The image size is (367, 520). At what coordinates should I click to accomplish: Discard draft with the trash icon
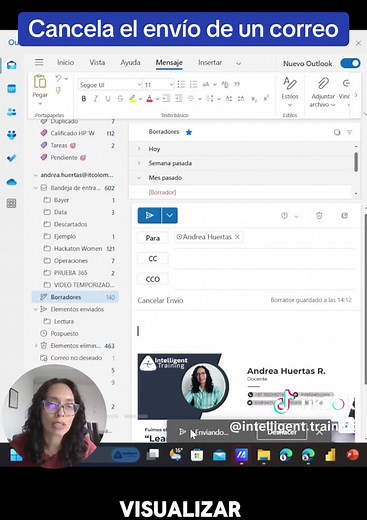click(x=319, y=216)
